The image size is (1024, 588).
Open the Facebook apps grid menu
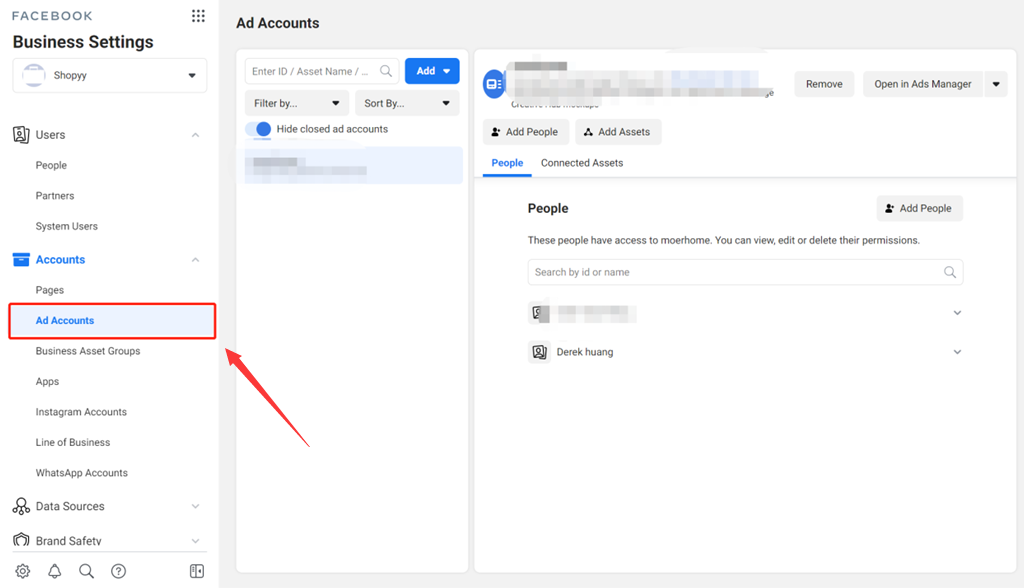[x=198, y=16]
